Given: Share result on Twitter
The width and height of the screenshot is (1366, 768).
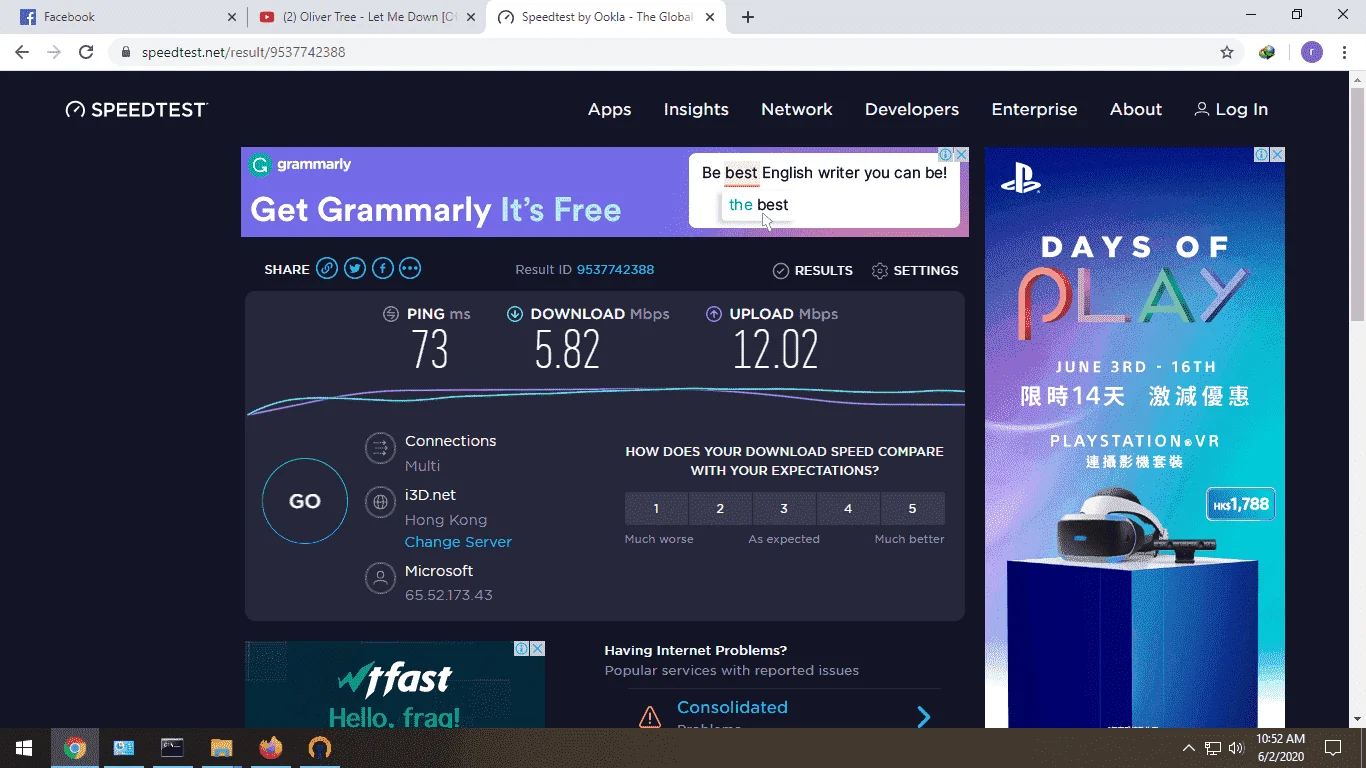Looking at the screenshot, I should pyautogui.click(x=355, y=268).
